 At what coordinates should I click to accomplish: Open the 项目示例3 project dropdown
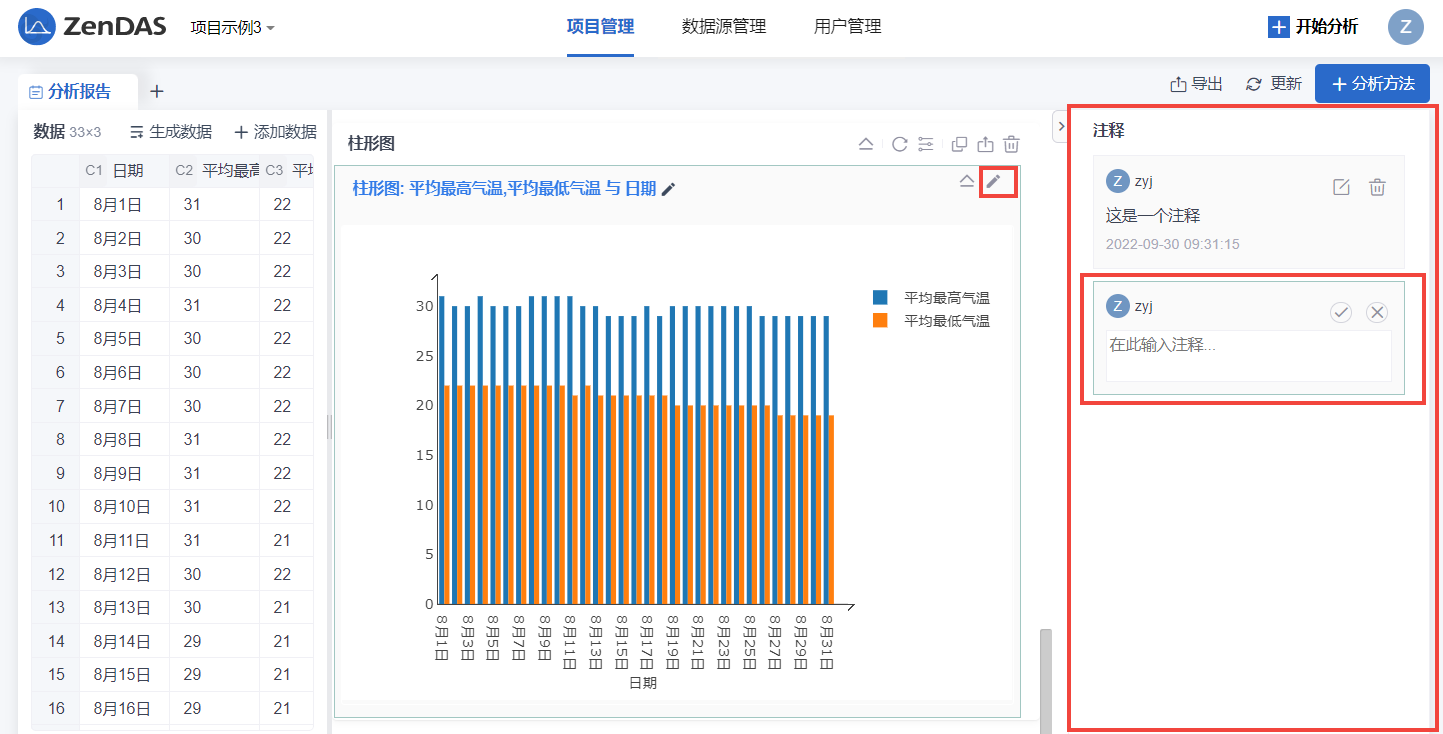point(232,27)
